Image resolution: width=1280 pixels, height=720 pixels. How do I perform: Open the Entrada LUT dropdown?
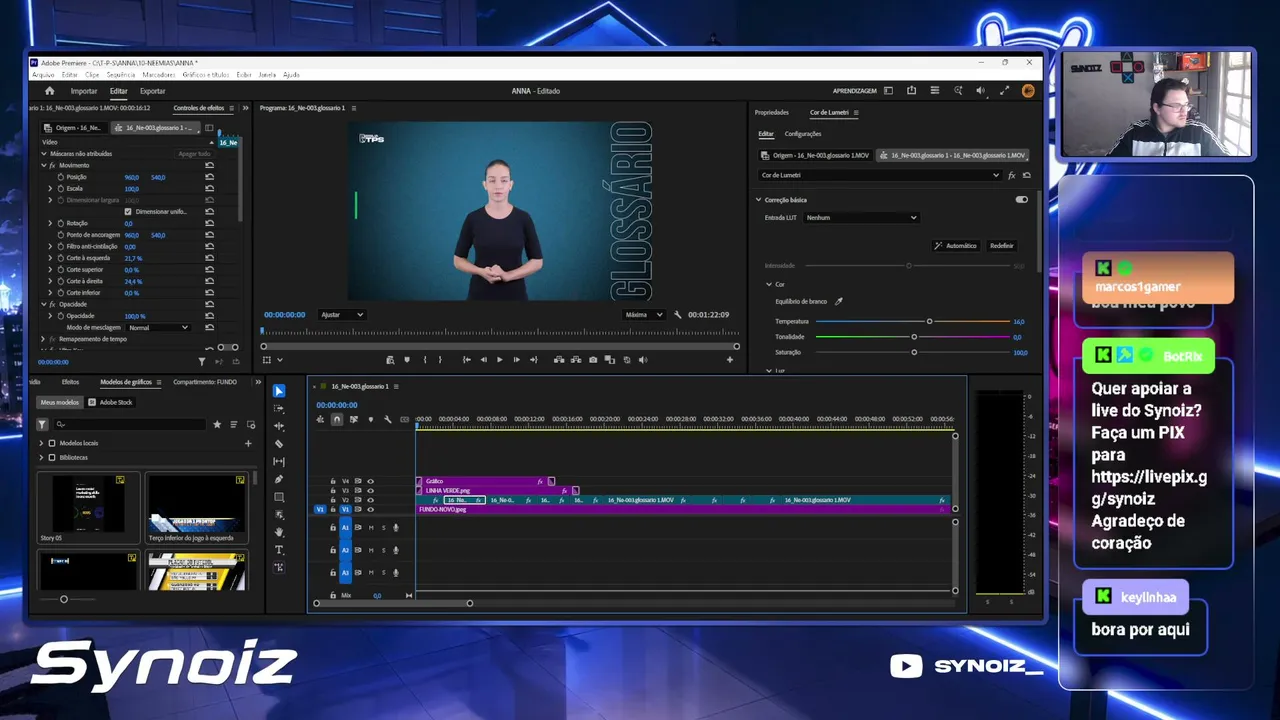pyautogui.click(x=861, y=217)
